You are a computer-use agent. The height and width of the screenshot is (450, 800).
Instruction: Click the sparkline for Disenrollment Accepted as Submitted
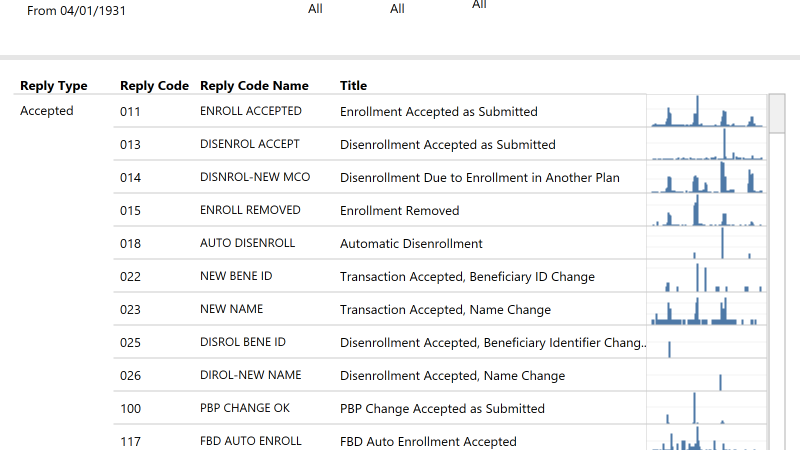706,145
